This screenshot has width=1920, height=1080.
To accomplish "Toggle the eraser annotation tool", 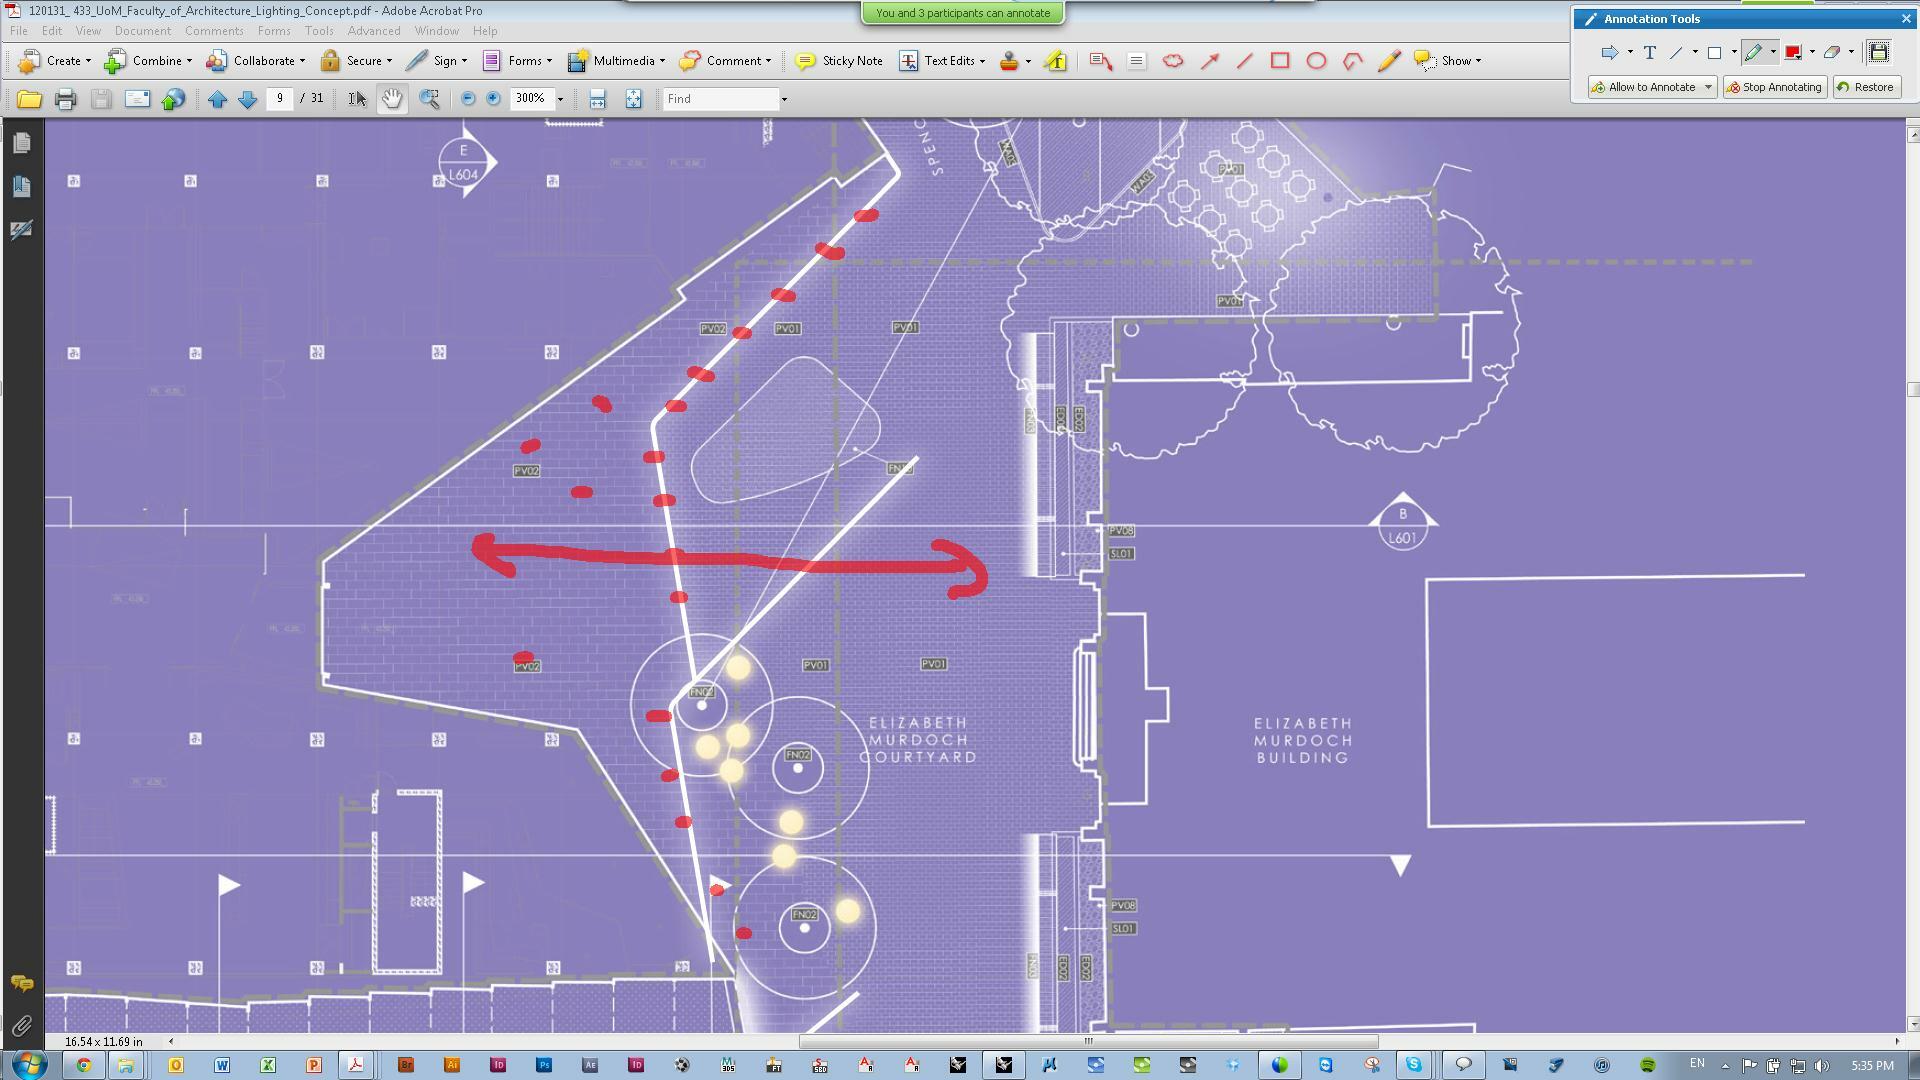I will [1831, 52].
